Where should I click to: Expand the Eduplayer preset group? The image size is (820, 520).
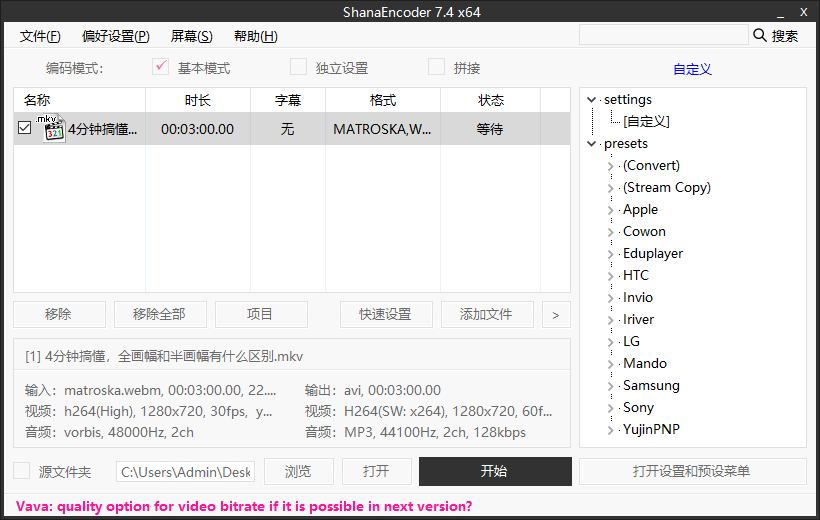(610, 254)
